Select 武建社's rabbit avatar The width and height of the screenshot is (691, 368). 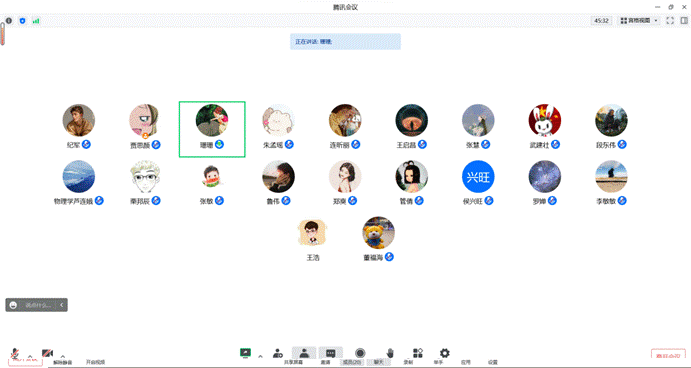click(x=545, y=120)
